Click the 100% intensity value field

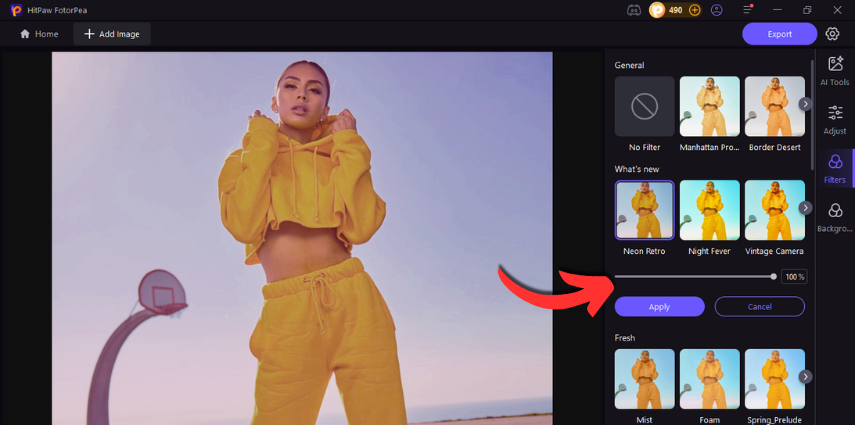point(794,277)
